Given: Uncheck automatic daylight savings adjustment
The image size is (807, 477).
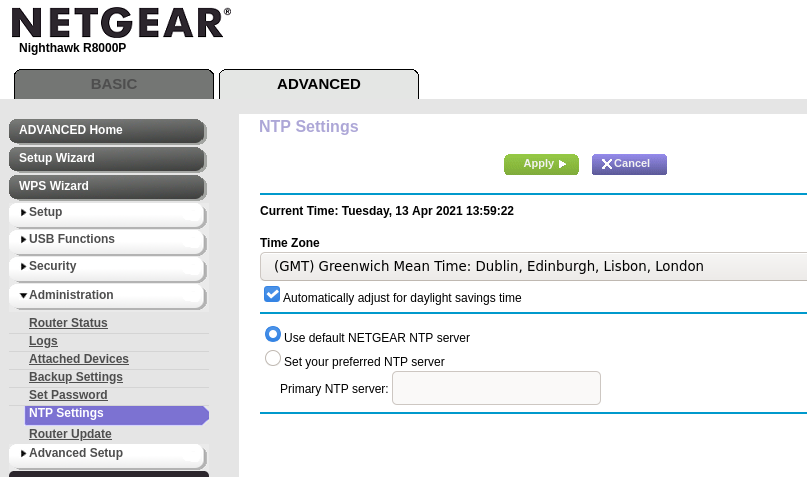Looking at the screenshot, I should click(x=272, y=295).
